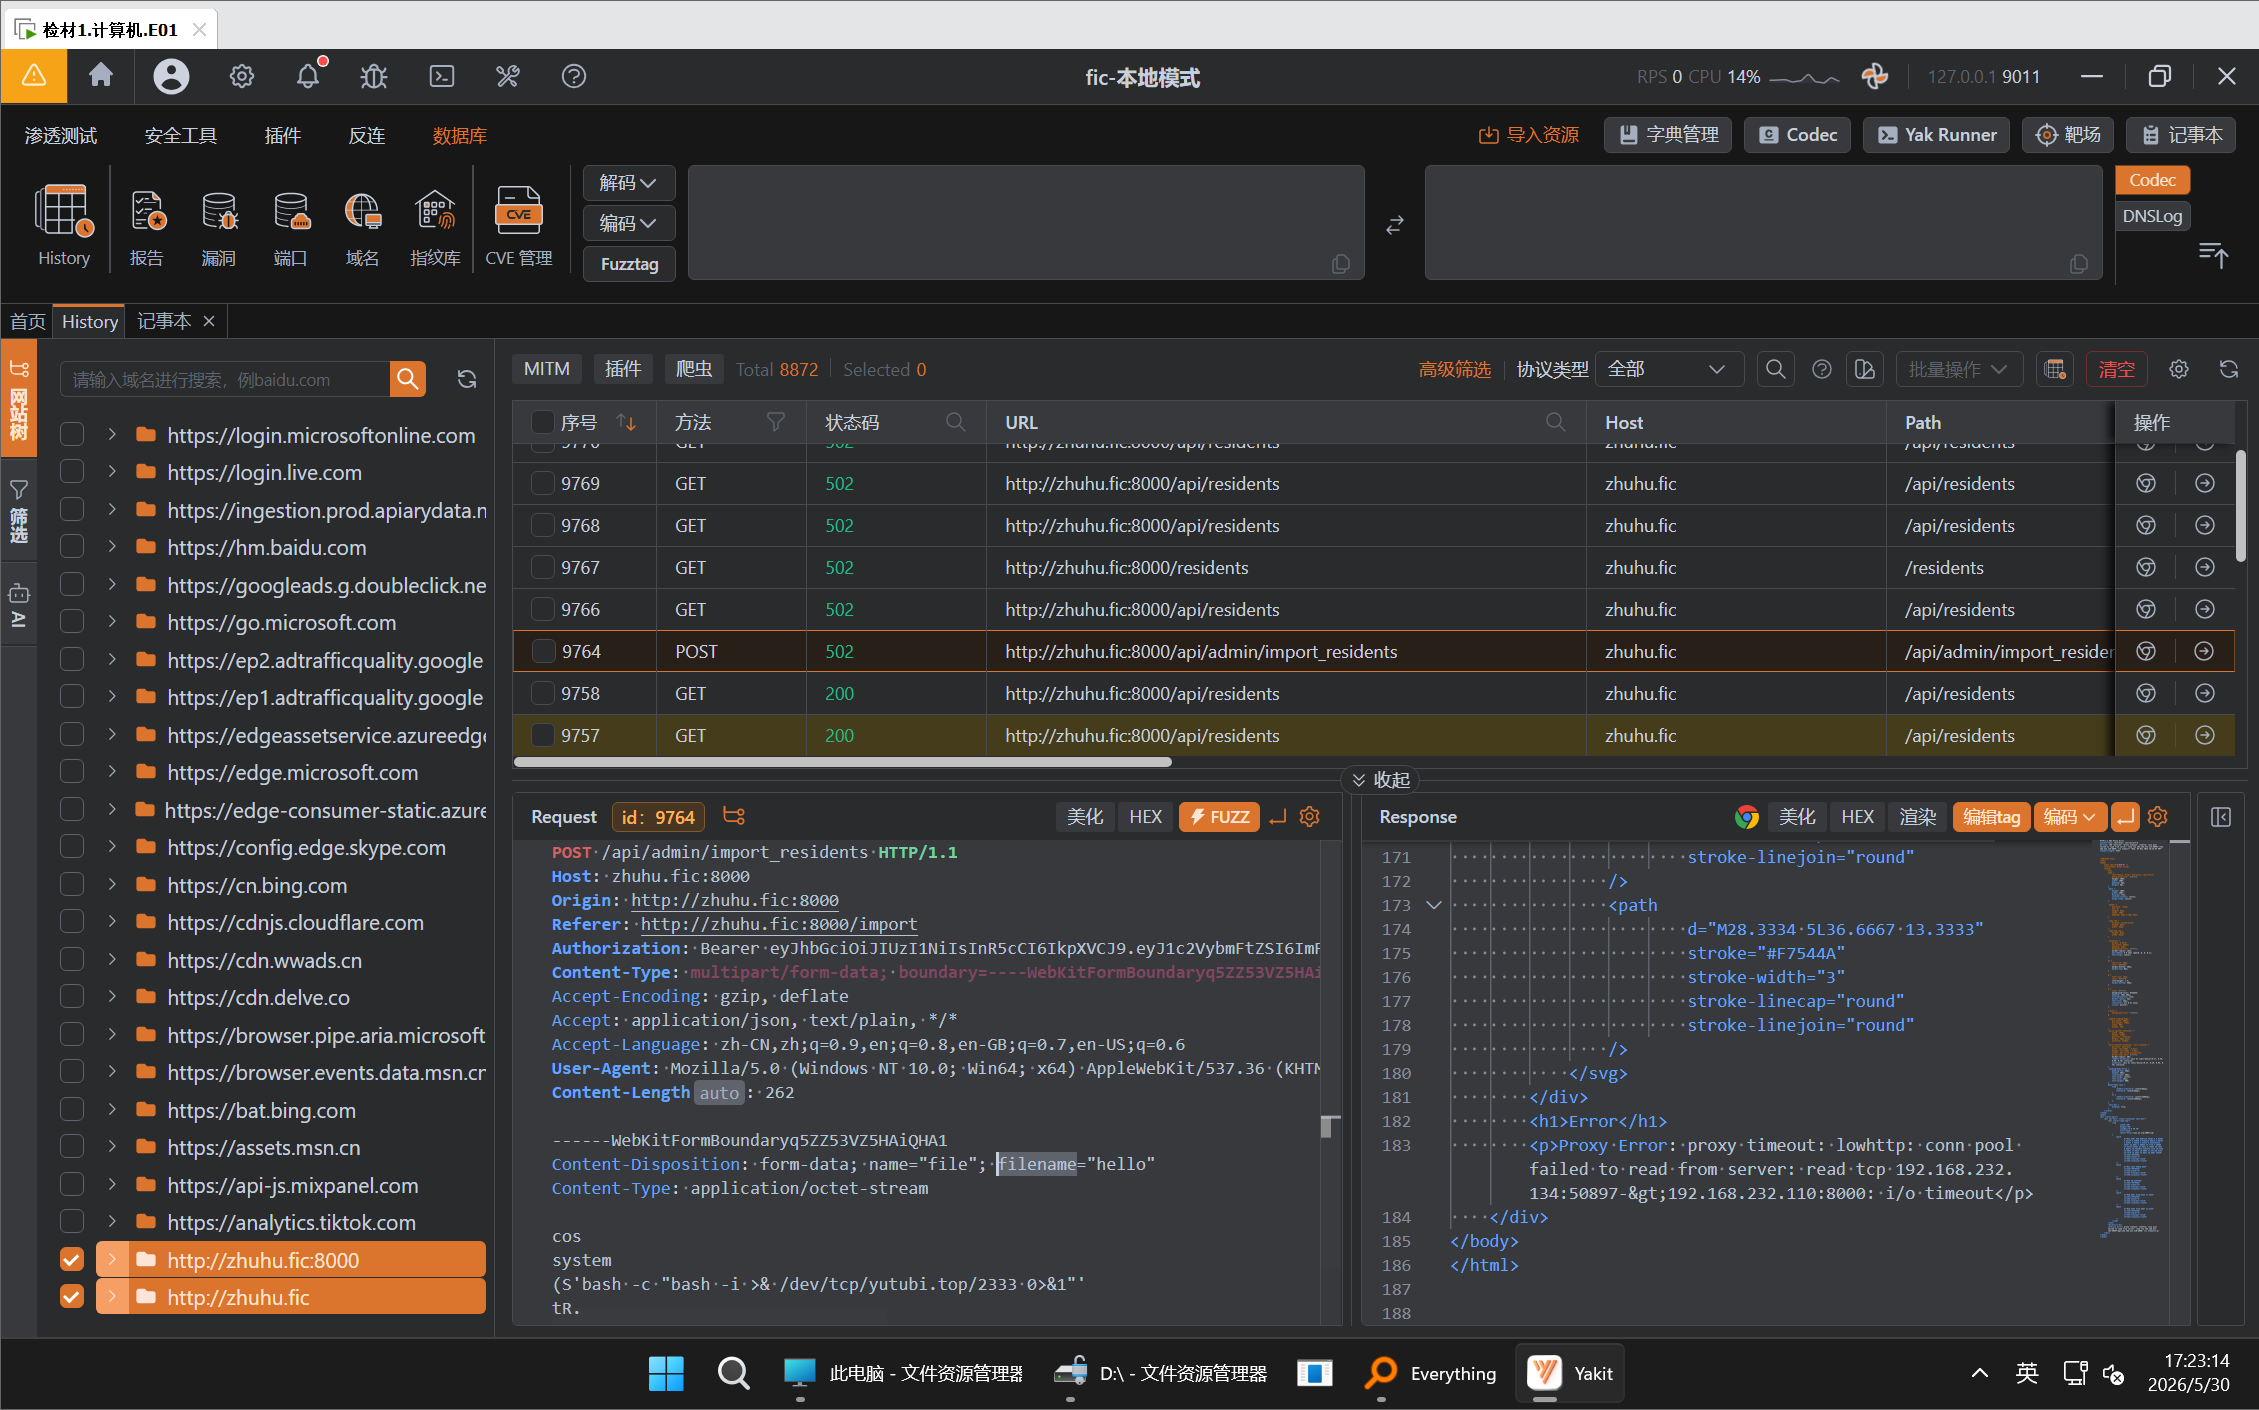
Task: Click the horizontal scrollbar under history table
Action: (x=842, y=762)
